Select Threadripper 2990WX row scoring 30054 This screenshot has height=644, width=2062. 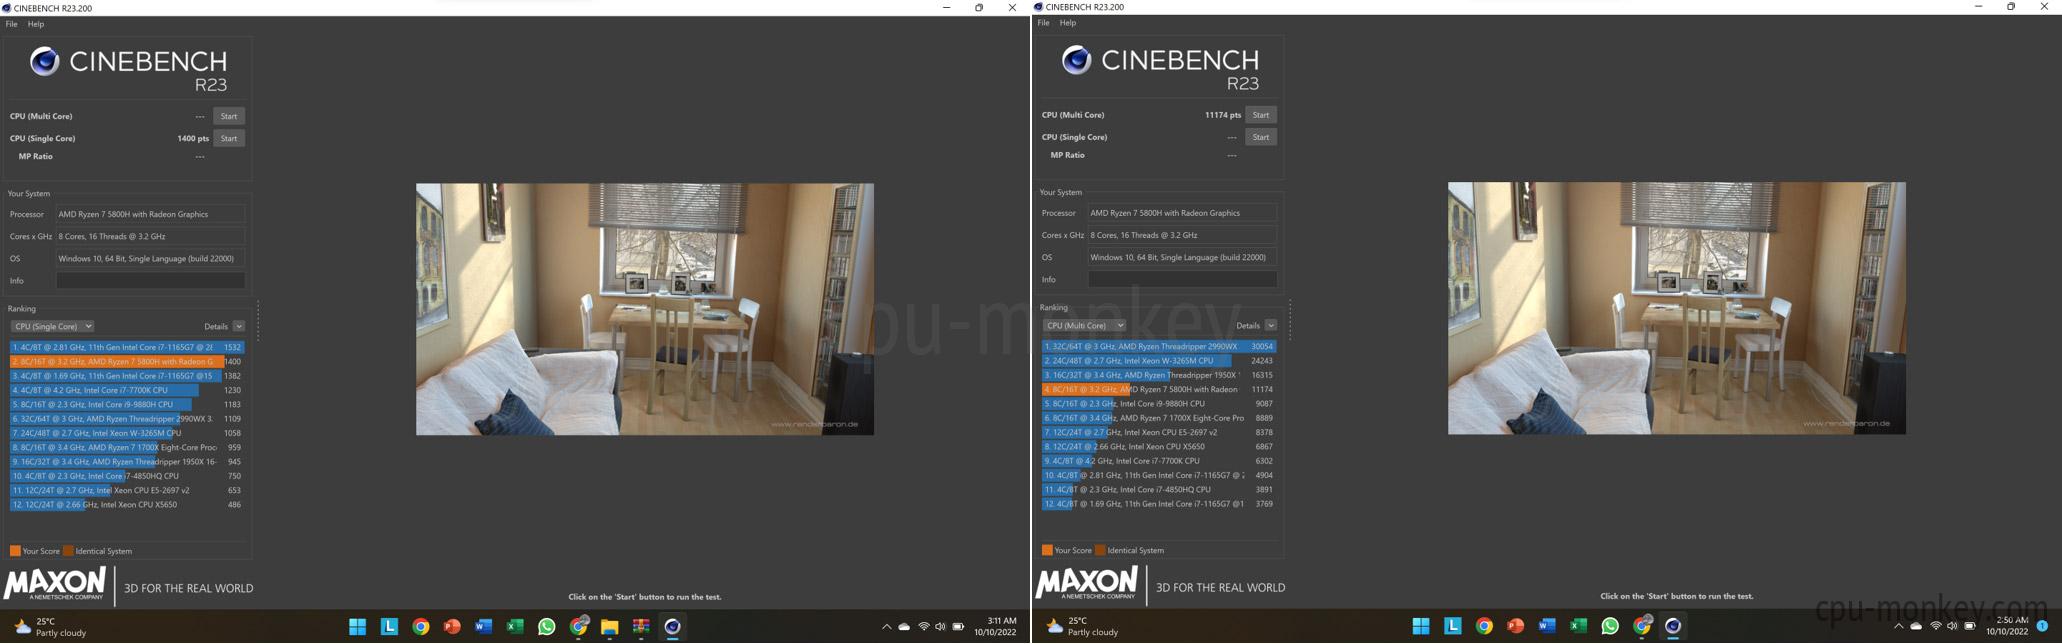pos(1159,346)
